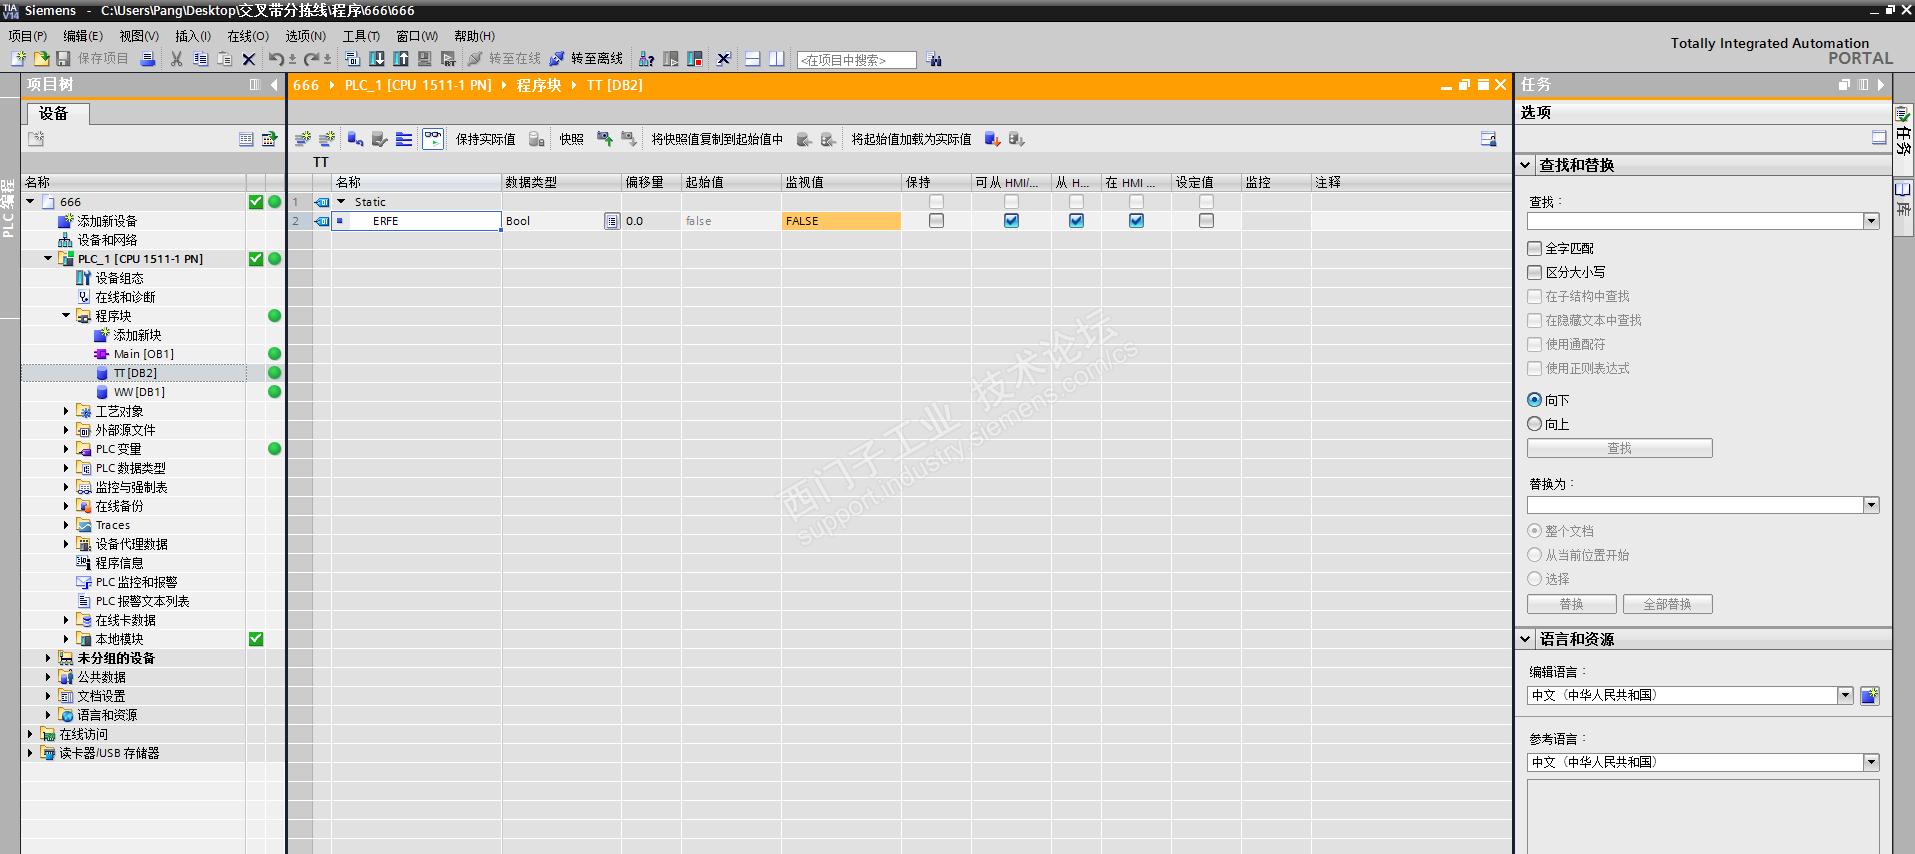Open the 编辑(E) menu
The width and height of the screenshot is (1915, 854).
[83, 36]
